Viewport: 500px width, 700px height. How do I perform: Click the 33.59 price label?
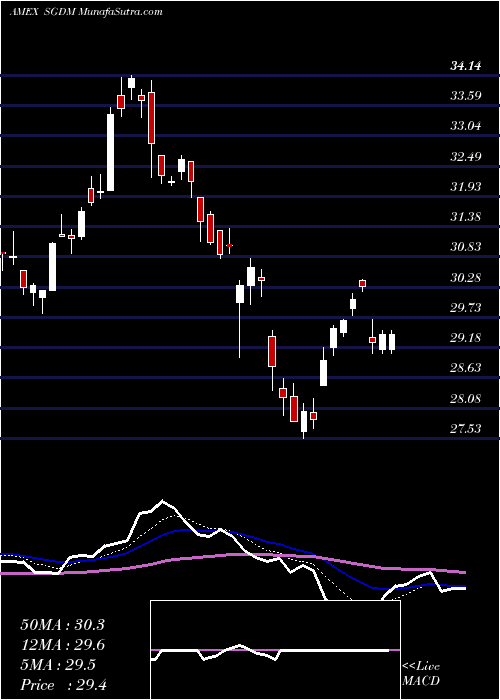[x=465, y=96]
